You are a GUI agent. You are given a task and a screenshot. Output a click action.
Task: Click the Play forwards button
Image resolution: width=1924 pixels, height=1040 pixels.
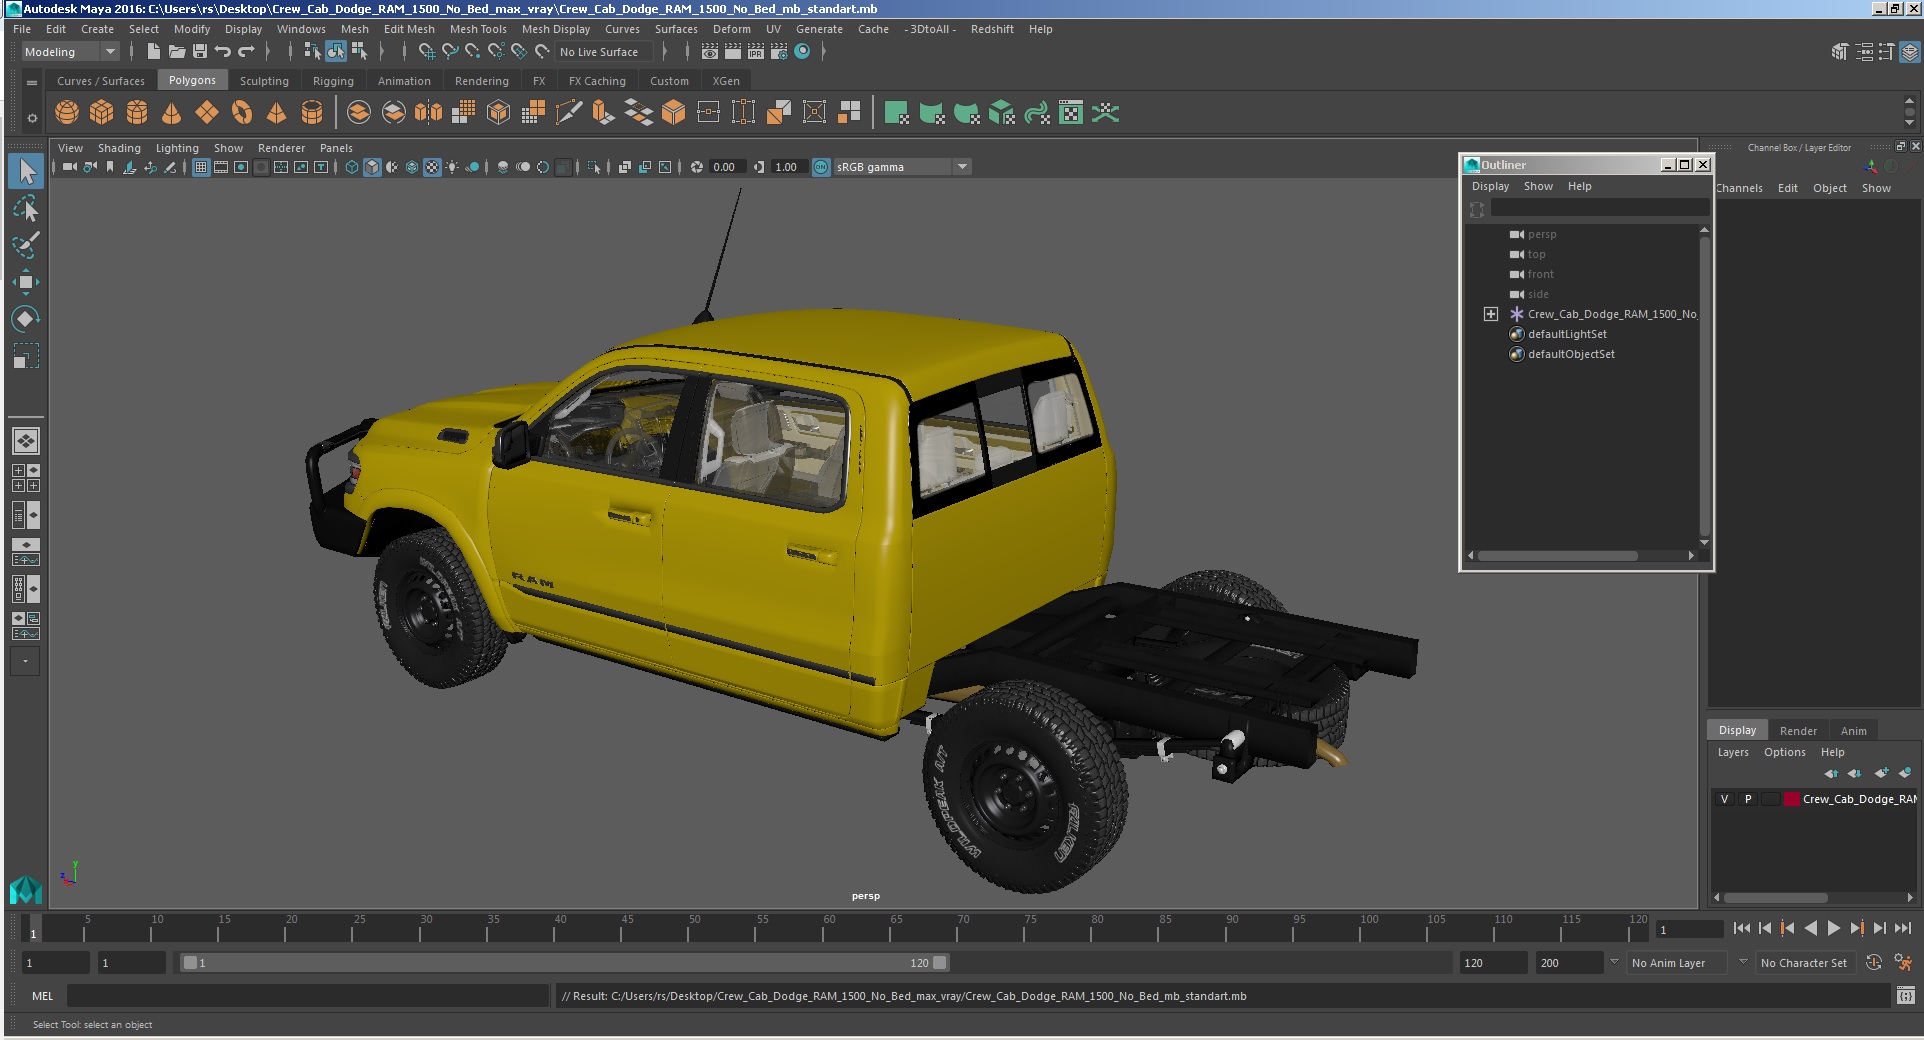coord(1834,928)
